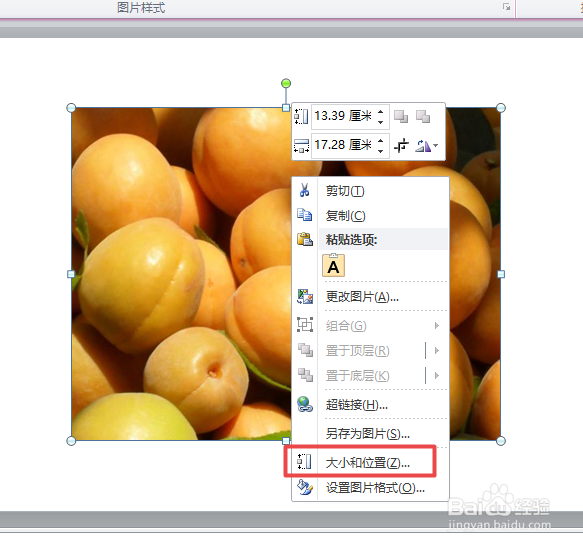Image resolution: width=583 pixels, height=546 pixels.
Task: Select 剪切(T) from context menu
Action: (370, 191)
